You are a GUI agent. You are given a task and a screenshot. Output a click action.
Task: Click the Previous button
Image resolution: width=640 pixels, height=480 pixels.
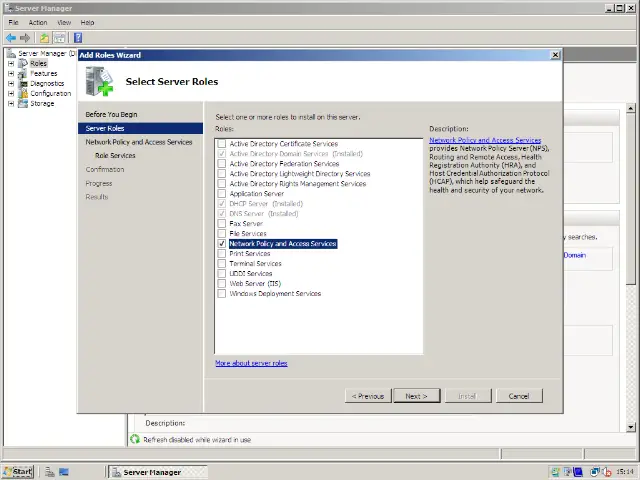pos(368,396)
